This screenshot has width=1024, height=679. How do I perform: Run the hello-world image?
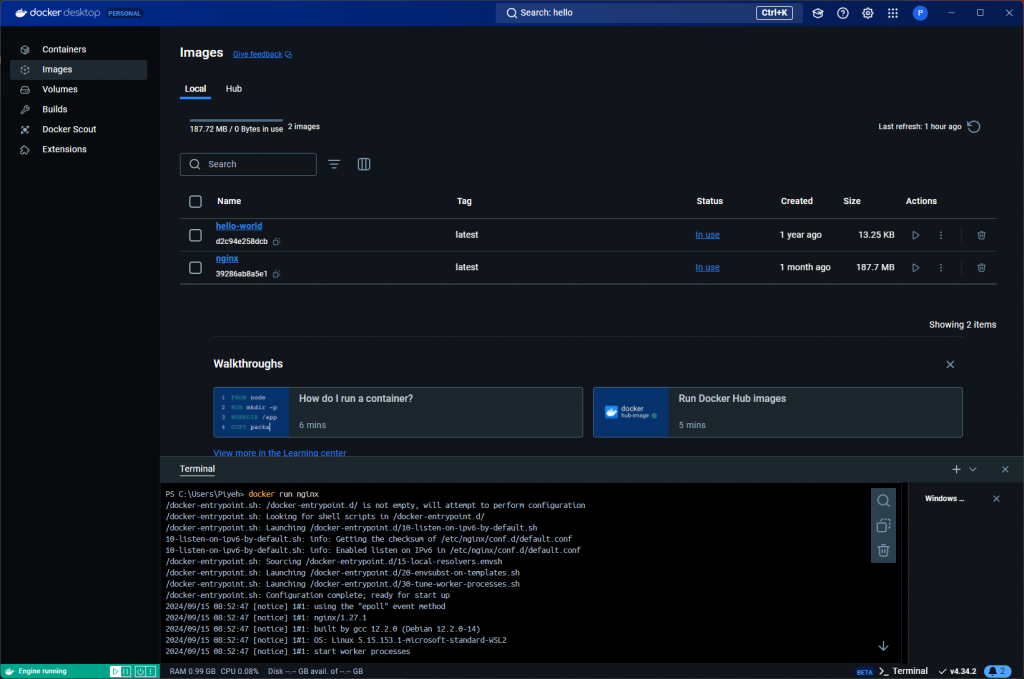[x=916, y=235]
